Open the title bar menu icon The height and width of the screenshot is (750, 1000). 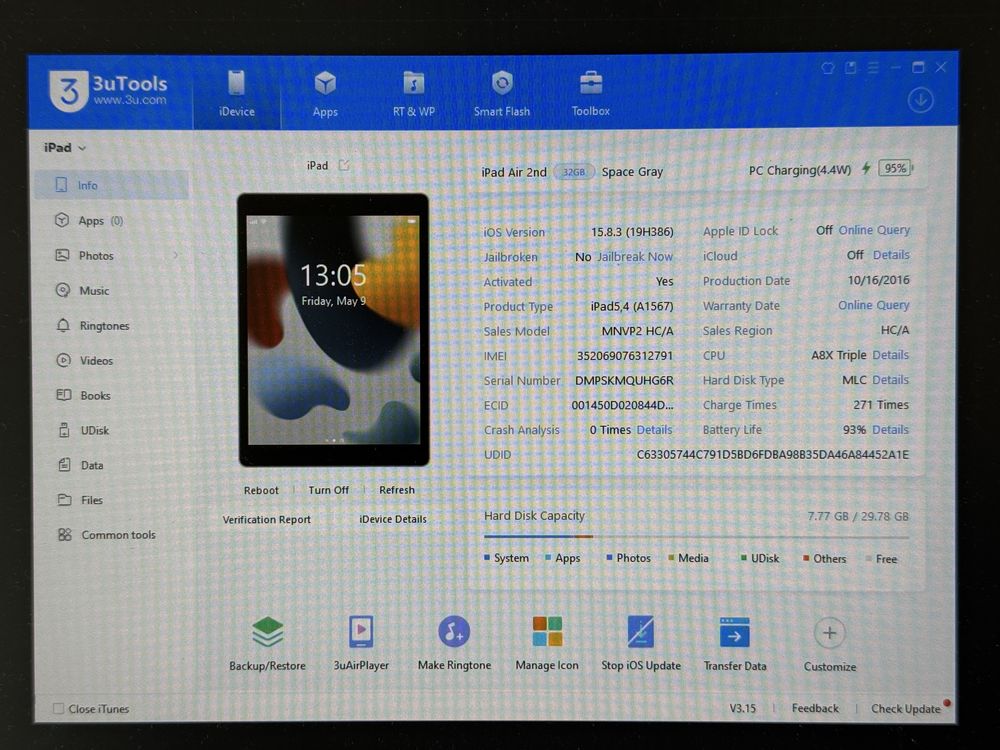[873, 68]
